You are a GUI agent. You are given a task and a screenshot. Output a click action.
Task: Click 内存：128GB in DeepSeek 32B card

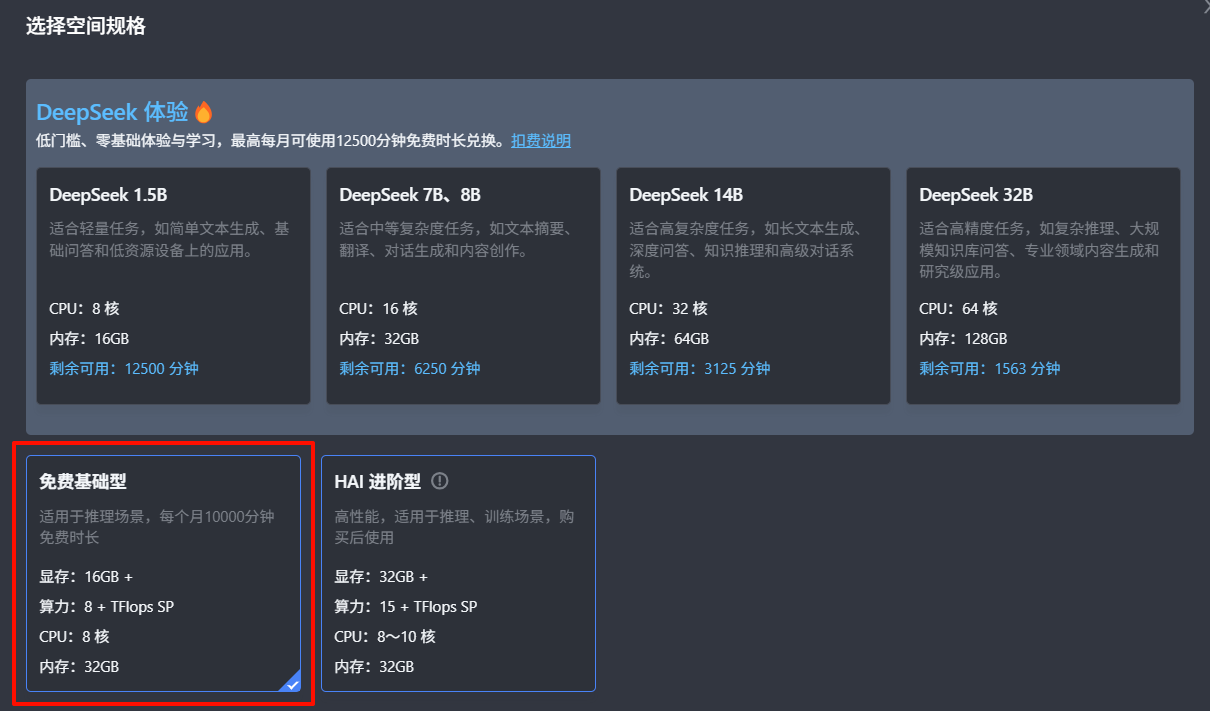pyautogui.click(x=963, y=338)
